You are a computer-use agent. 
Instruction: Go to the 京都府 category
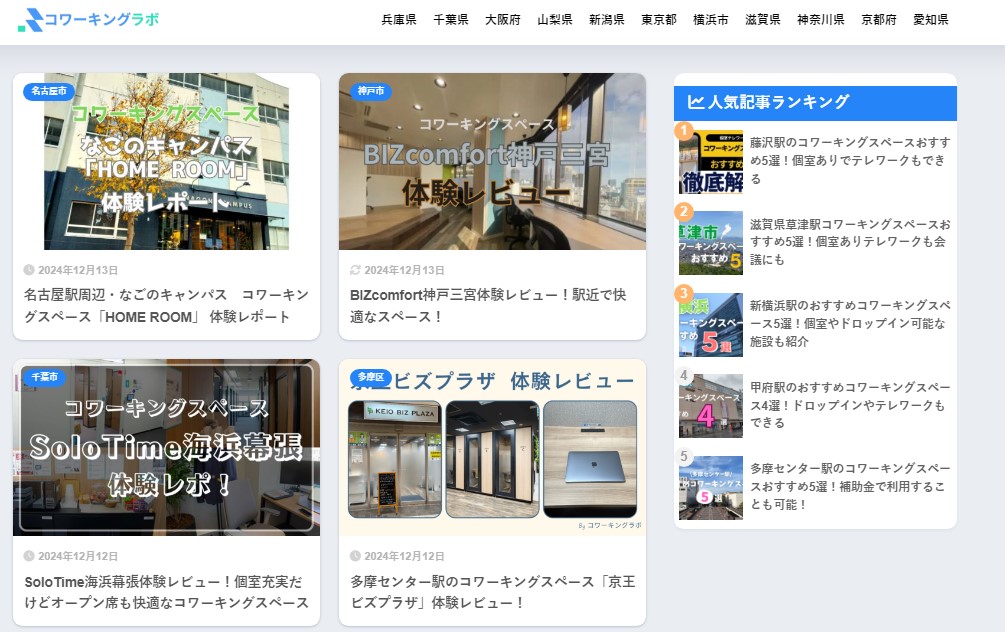pos(879,20)
